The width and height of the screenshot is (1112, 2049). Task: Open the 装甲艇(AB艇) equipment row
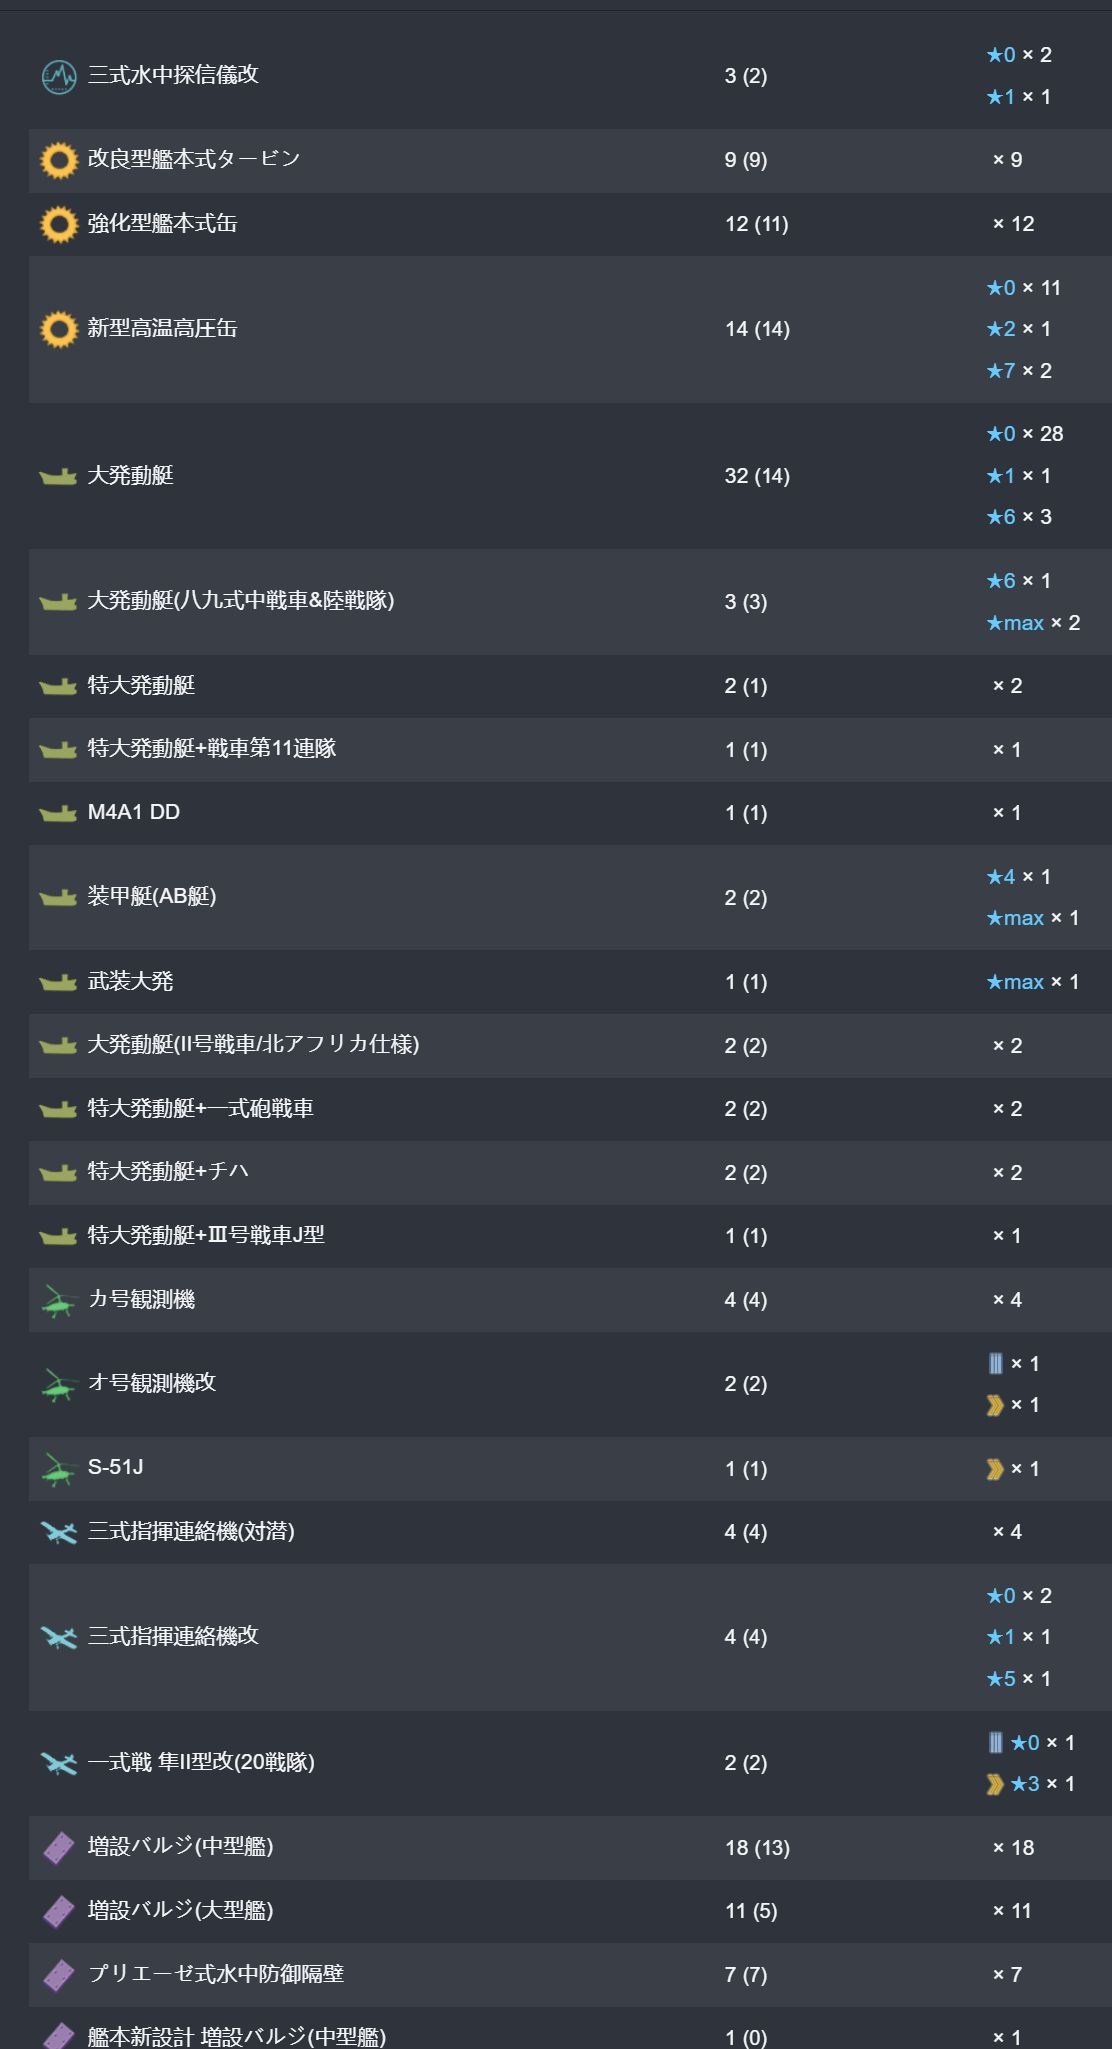[570, 897]
